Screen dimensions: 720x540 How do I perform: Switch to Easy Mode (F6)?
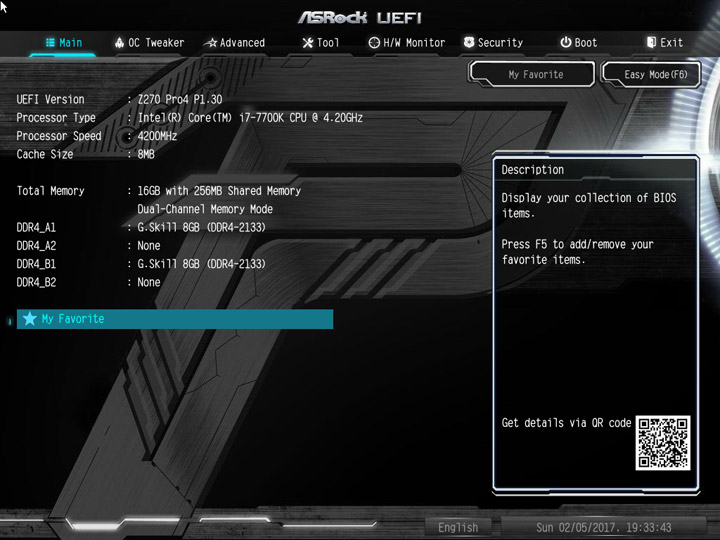click(652, 74)
